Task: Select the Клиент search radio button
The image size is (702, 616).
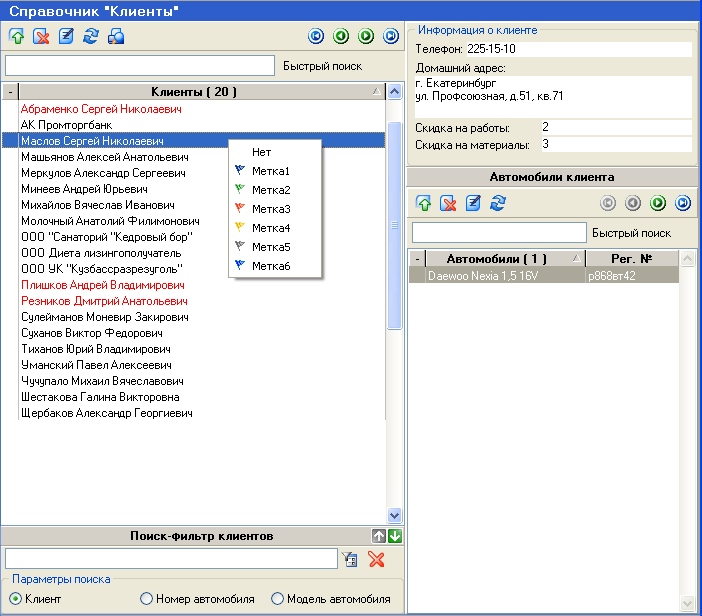Action: coord(16,599)
